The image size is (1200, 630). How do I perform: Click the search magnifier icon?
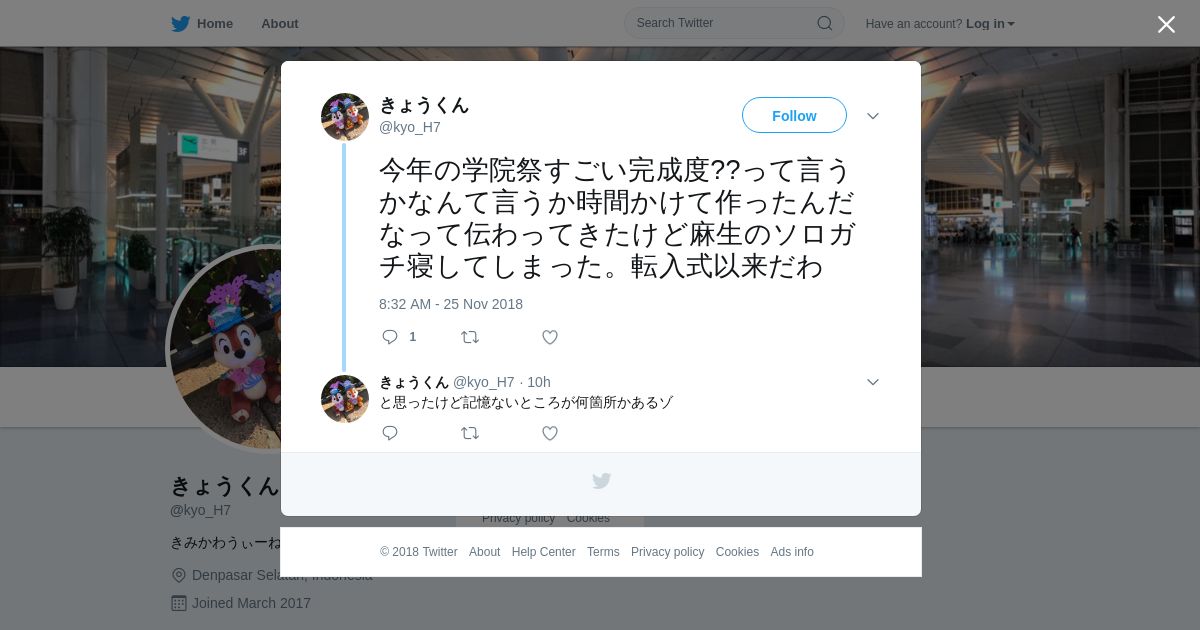click(x=825, y=23)
